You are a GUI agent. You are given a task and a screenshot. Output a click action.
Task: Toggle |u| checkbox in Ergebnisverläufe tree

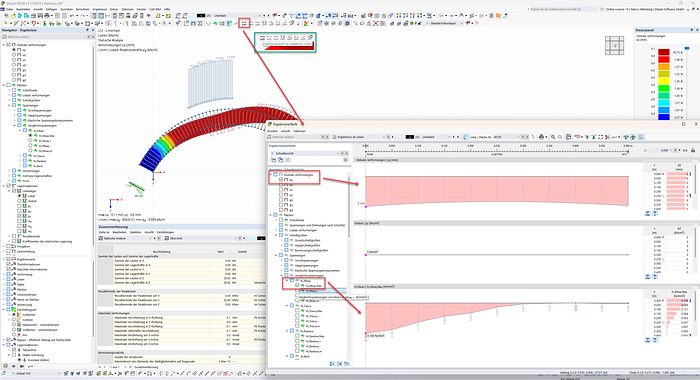[281, 180]
